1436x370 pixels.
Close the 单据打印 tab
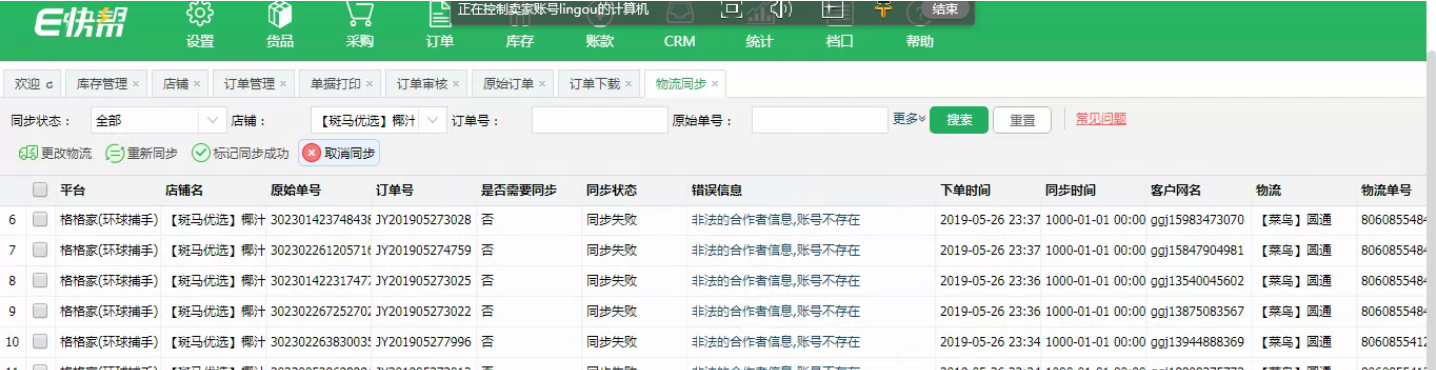370,84
